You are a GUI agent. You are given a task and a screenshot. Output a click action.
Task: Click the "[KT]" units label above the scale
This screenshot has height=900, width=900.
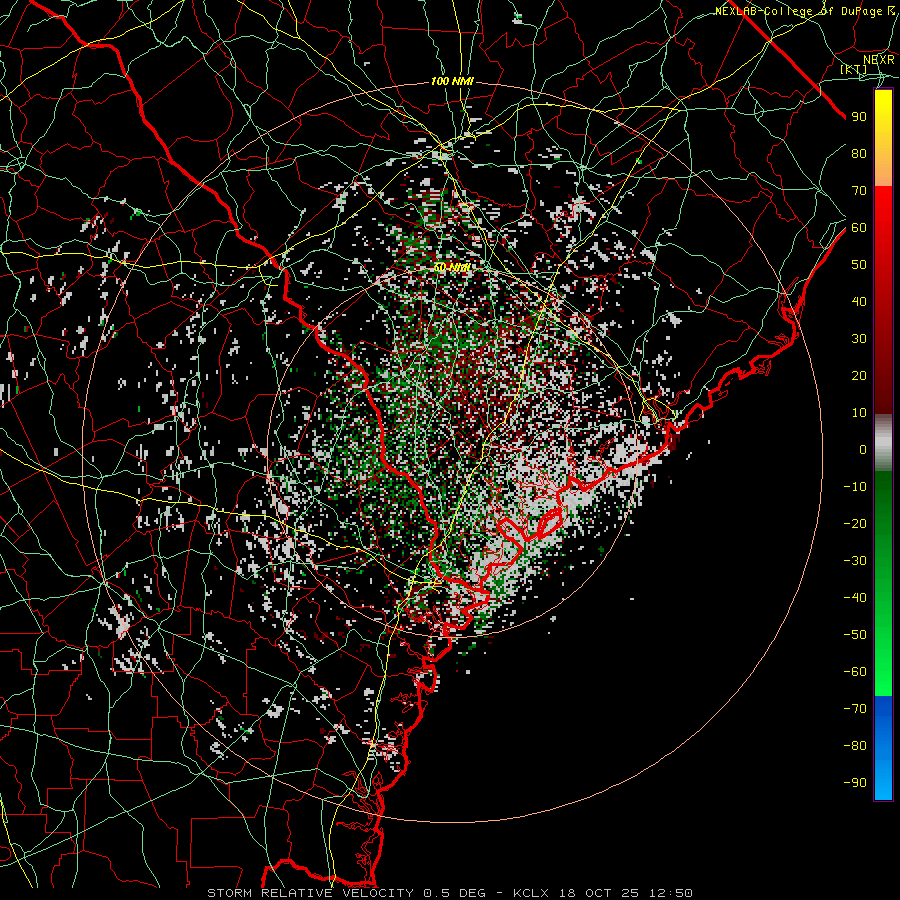[x=854, y=69]
